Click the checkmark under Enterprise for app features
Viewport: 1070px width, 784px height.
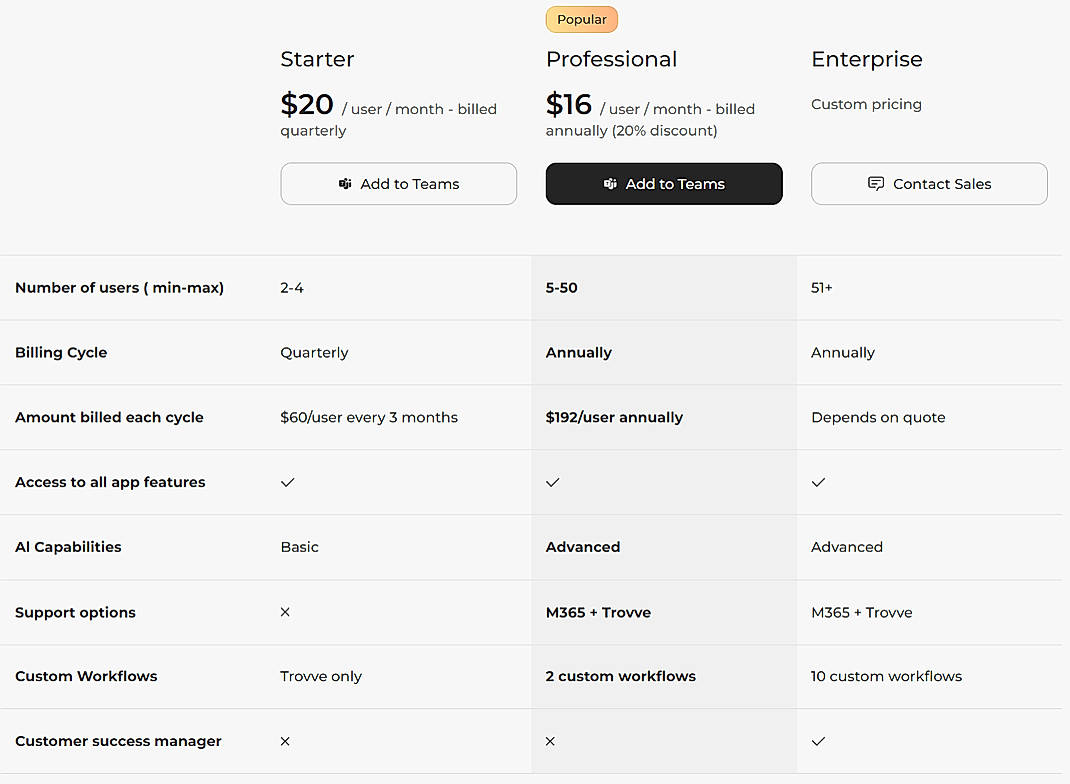pyautogui.click(x=818, y=482)
